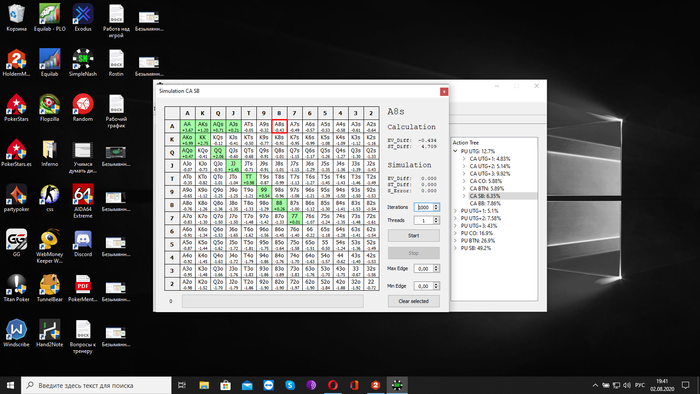Open the Hand2Note desktop shortcut
The image size is (700, 394).
(50, 333)
